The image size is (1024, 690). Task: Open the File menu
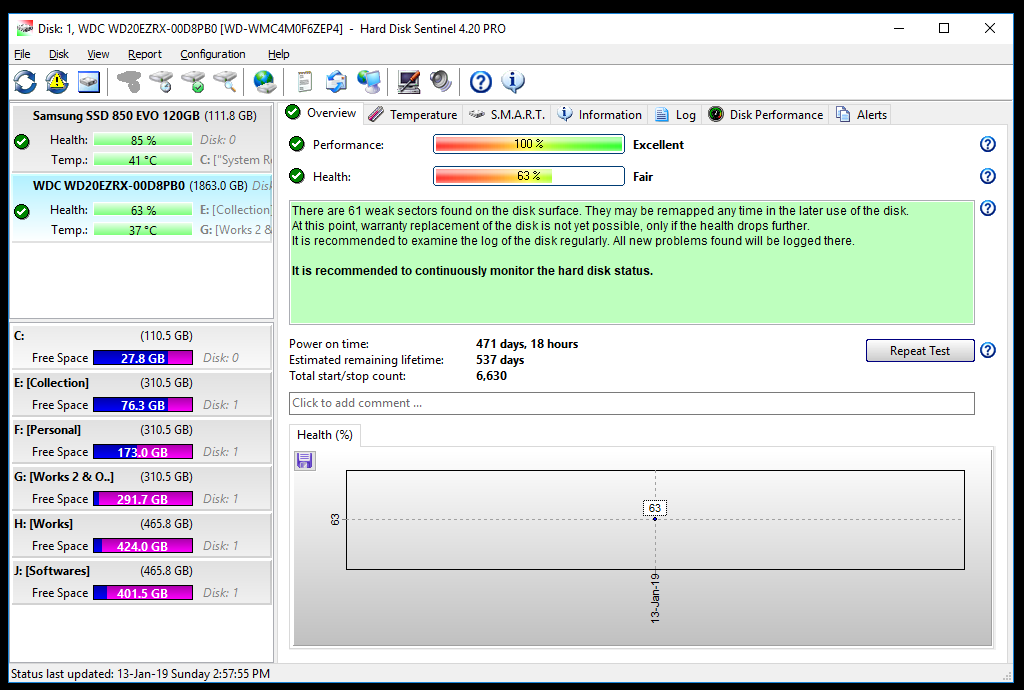[22, 54]
